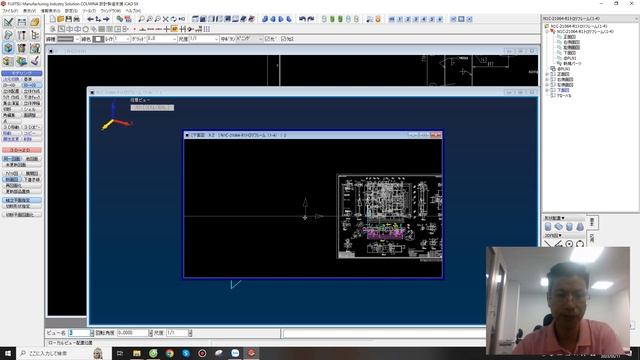Open the third menu bar item
Image resolution: width=640 pixels, height=360 pixels.
click(50, 11)
